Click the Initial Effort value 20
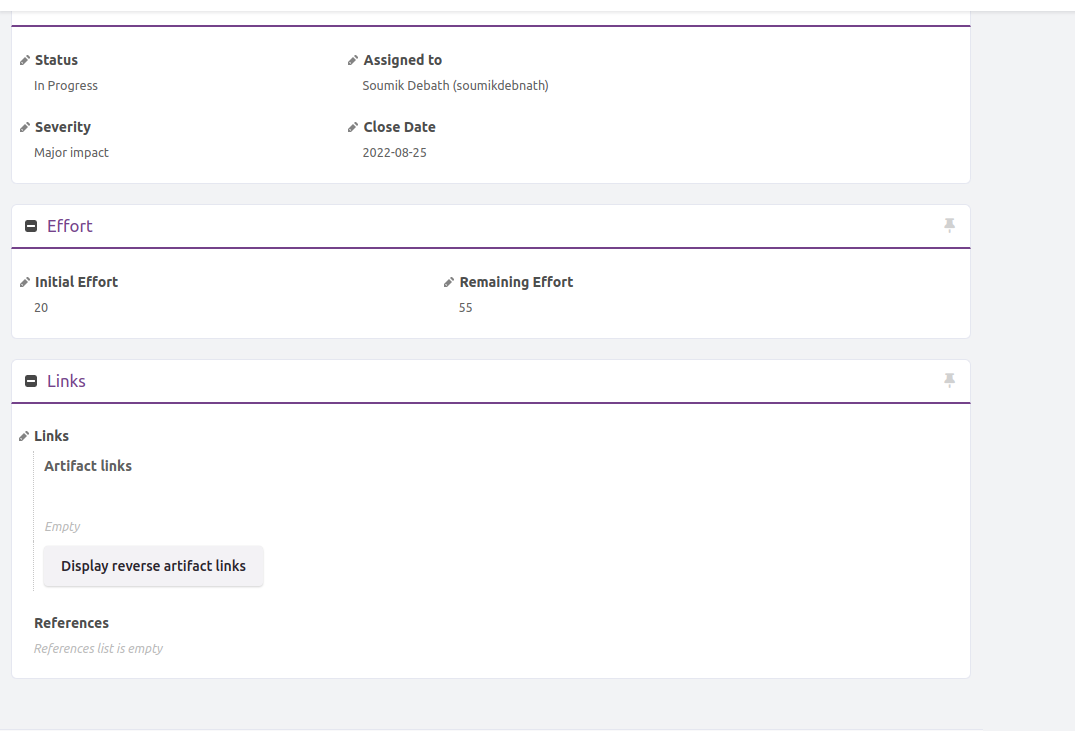The width and height of the screenshot is (1075, 731). coord(41,308)
